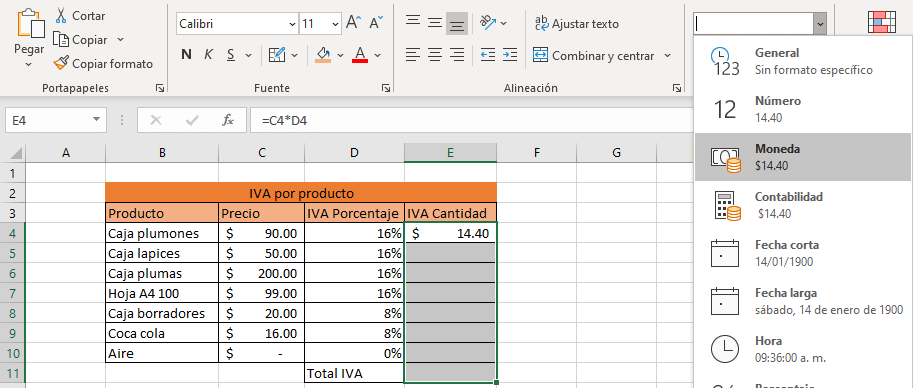Open the font size 11 dropdown
The height and width of the screenshot is (388, 913).
[x=335, y=24]
